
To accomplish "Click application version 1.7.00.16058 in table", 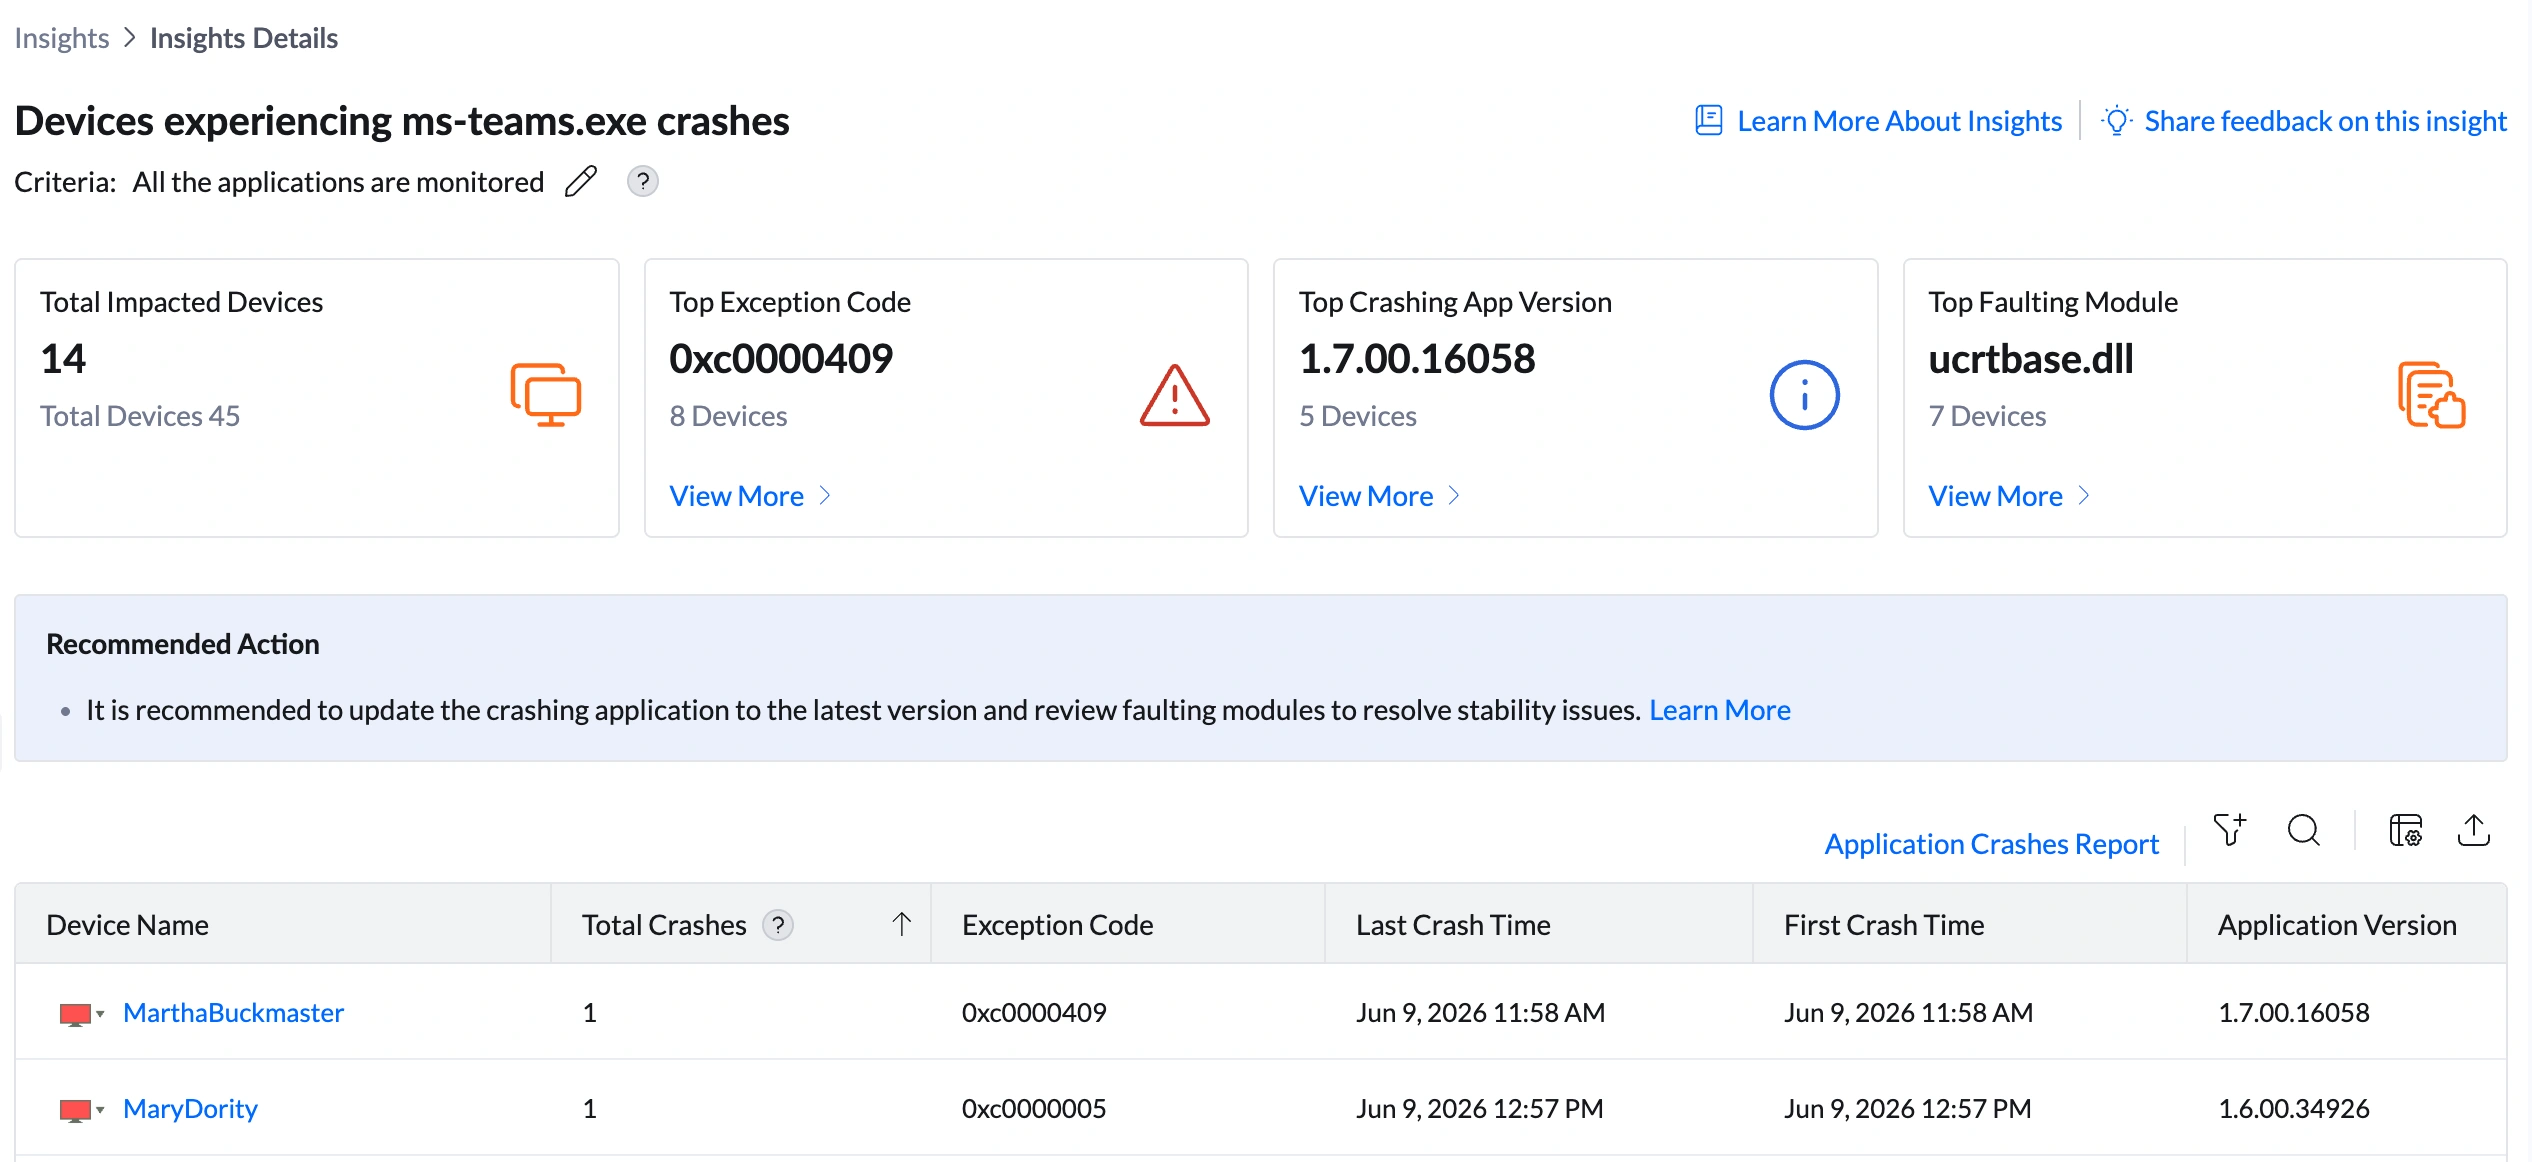I will coord(2294,1013).
